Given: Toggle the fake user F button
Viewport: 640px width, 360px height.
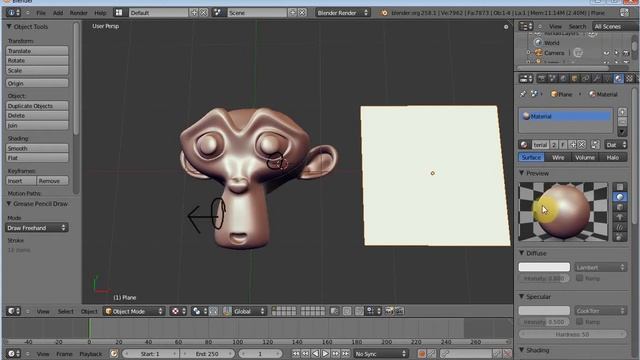Looking at the screenshot, I should [x=563, y=144].
